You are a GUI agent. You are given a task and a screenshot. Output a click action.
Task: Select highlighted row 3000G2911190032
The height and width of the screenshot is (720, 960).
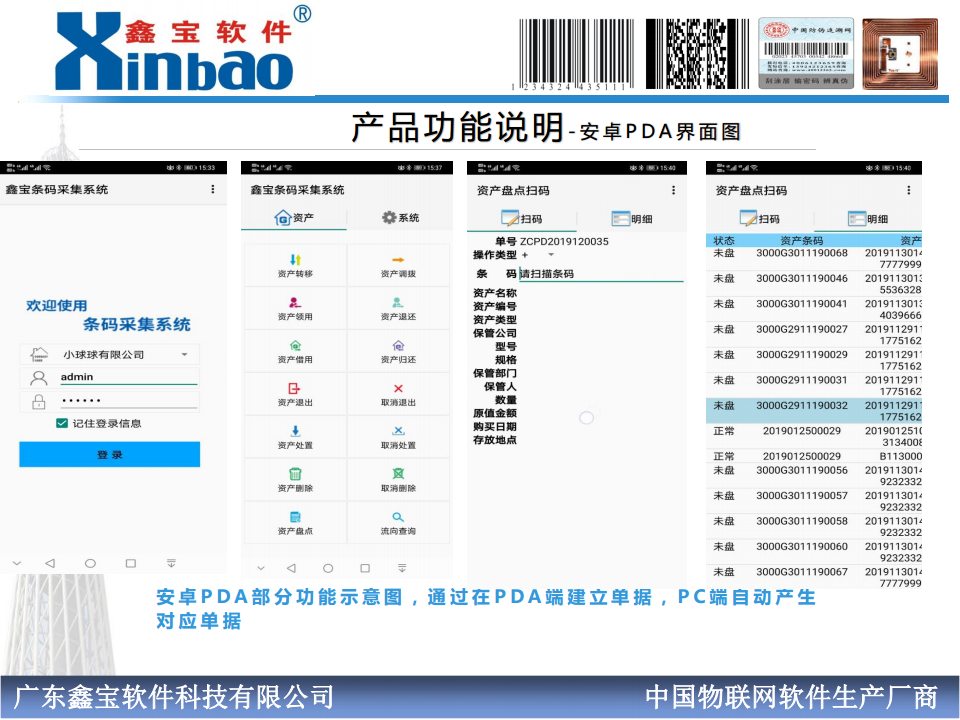pos(814,411)
